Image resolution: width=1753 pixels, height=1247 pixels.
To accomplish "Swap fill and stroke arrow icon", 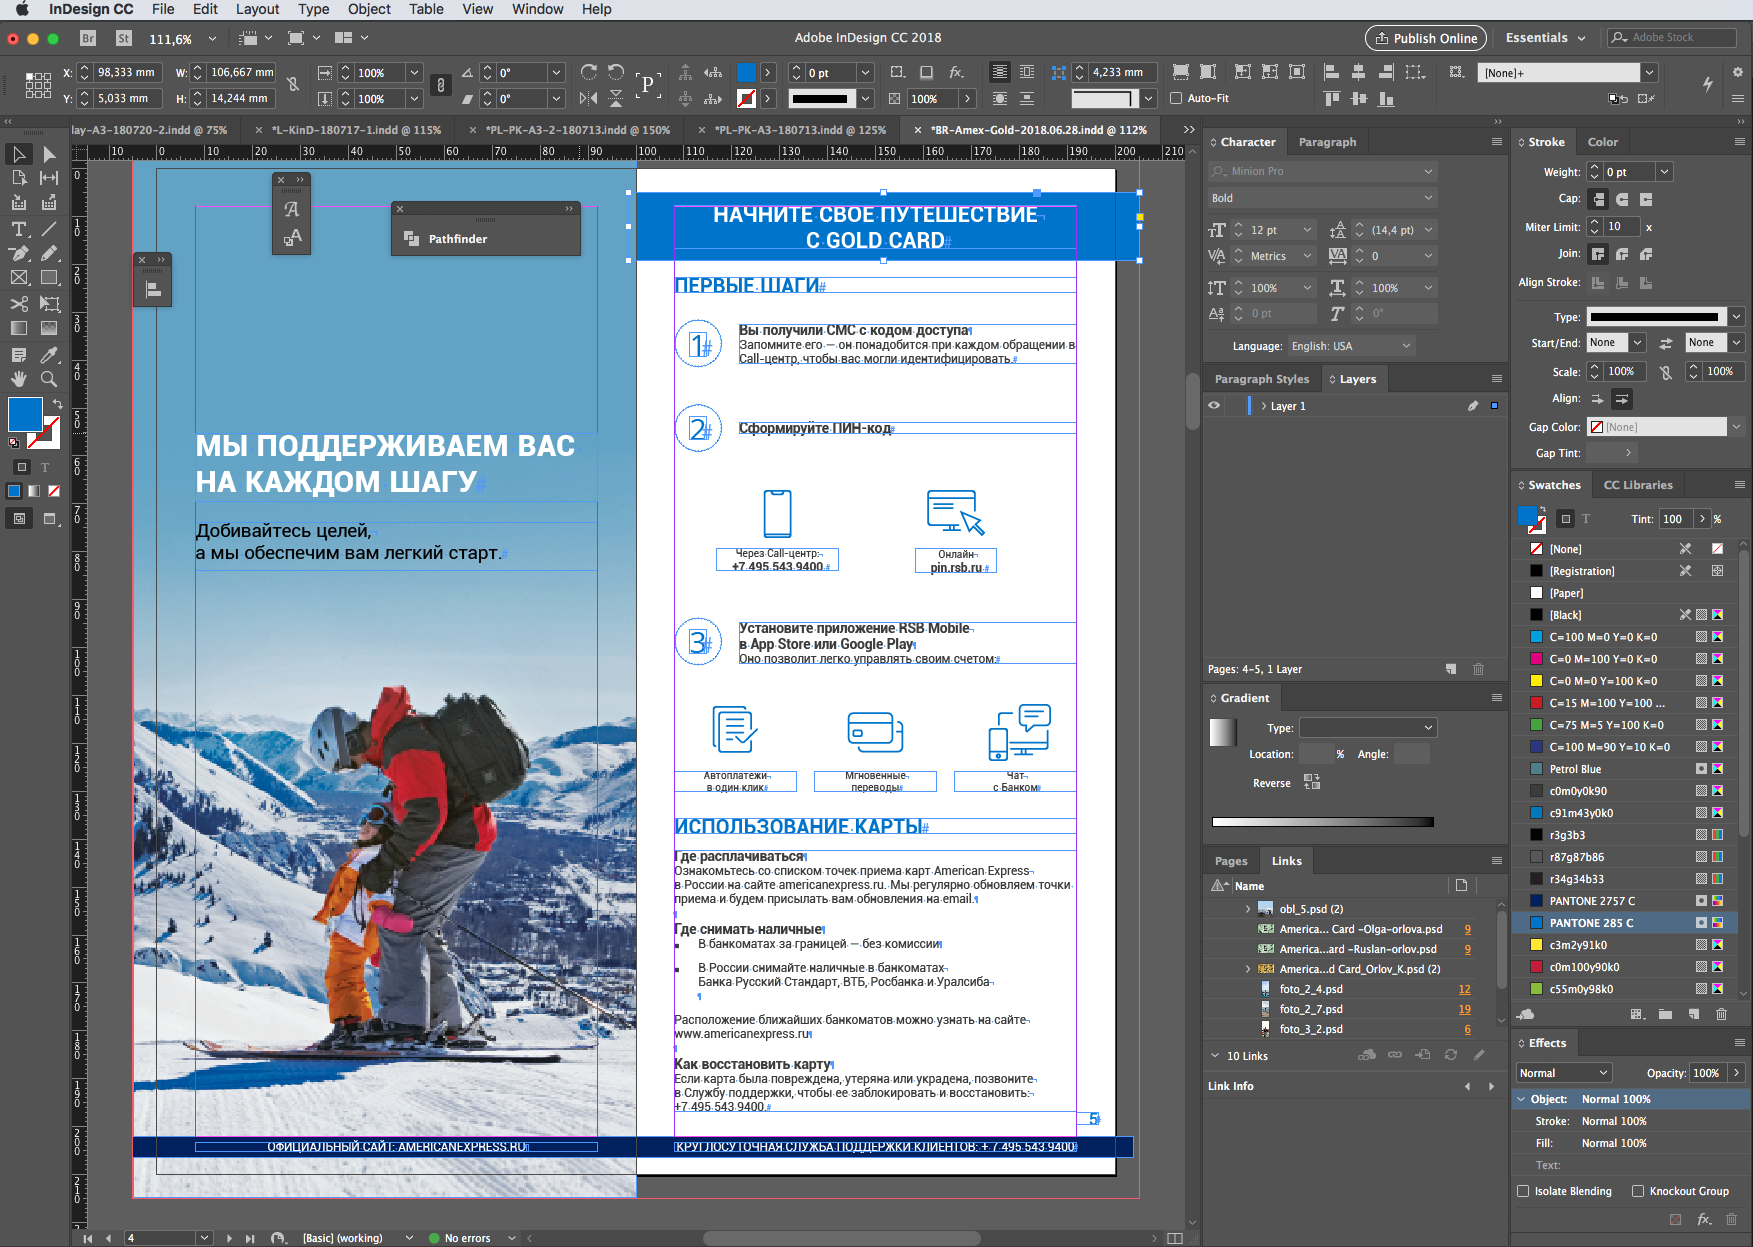I will coord(57,404).
